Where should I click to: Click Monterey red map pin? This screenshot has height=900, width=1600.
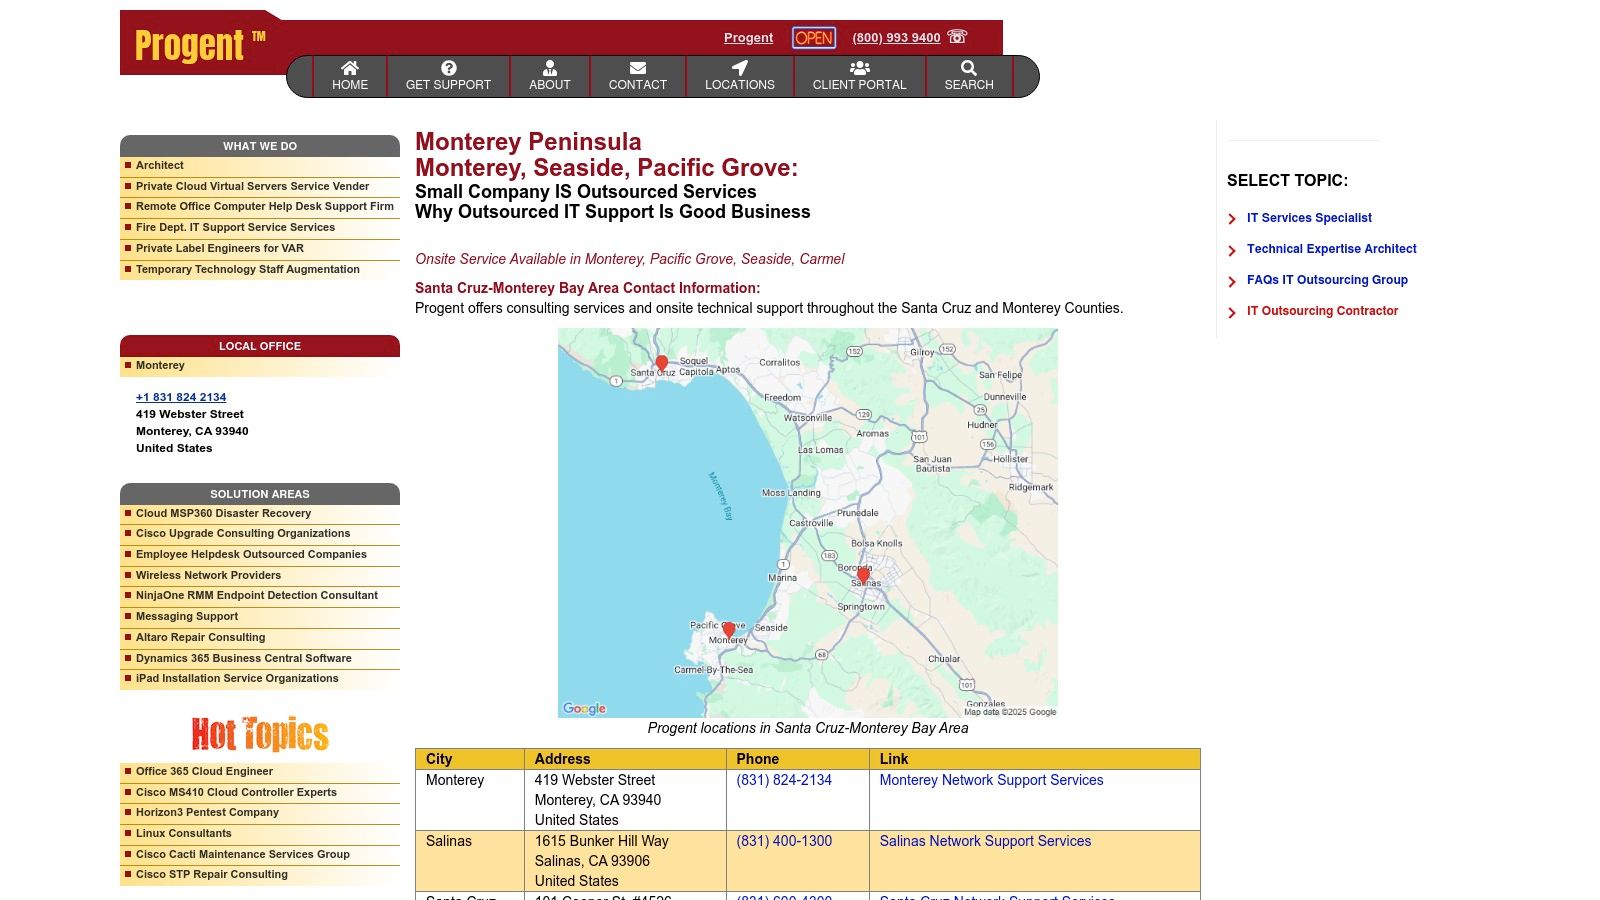[729, 629]
